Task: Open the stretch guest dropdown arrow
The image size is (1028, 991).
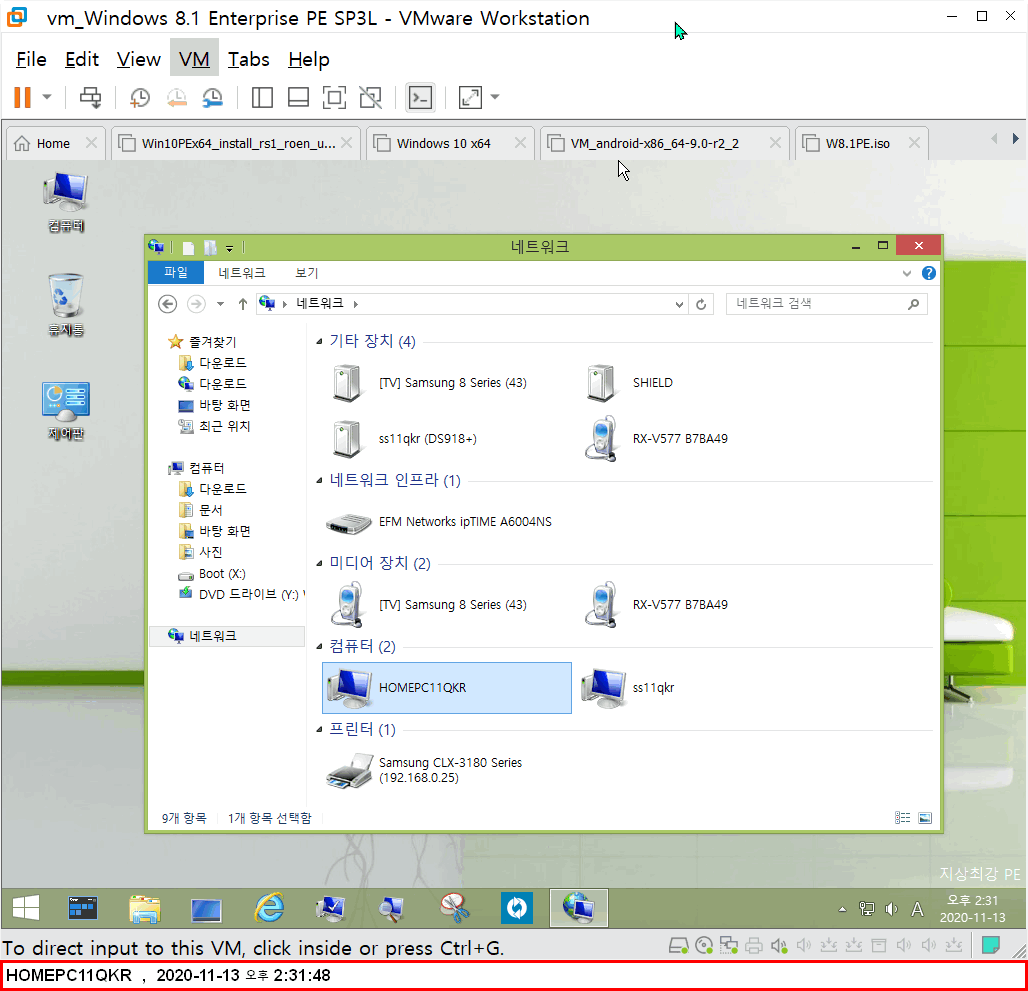Action: pos(495,97)
